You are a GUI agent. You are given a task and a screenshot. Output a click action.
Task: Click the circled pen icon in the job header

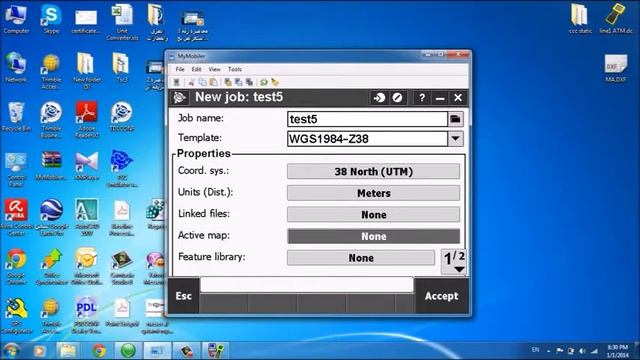(x=398, y=98)
